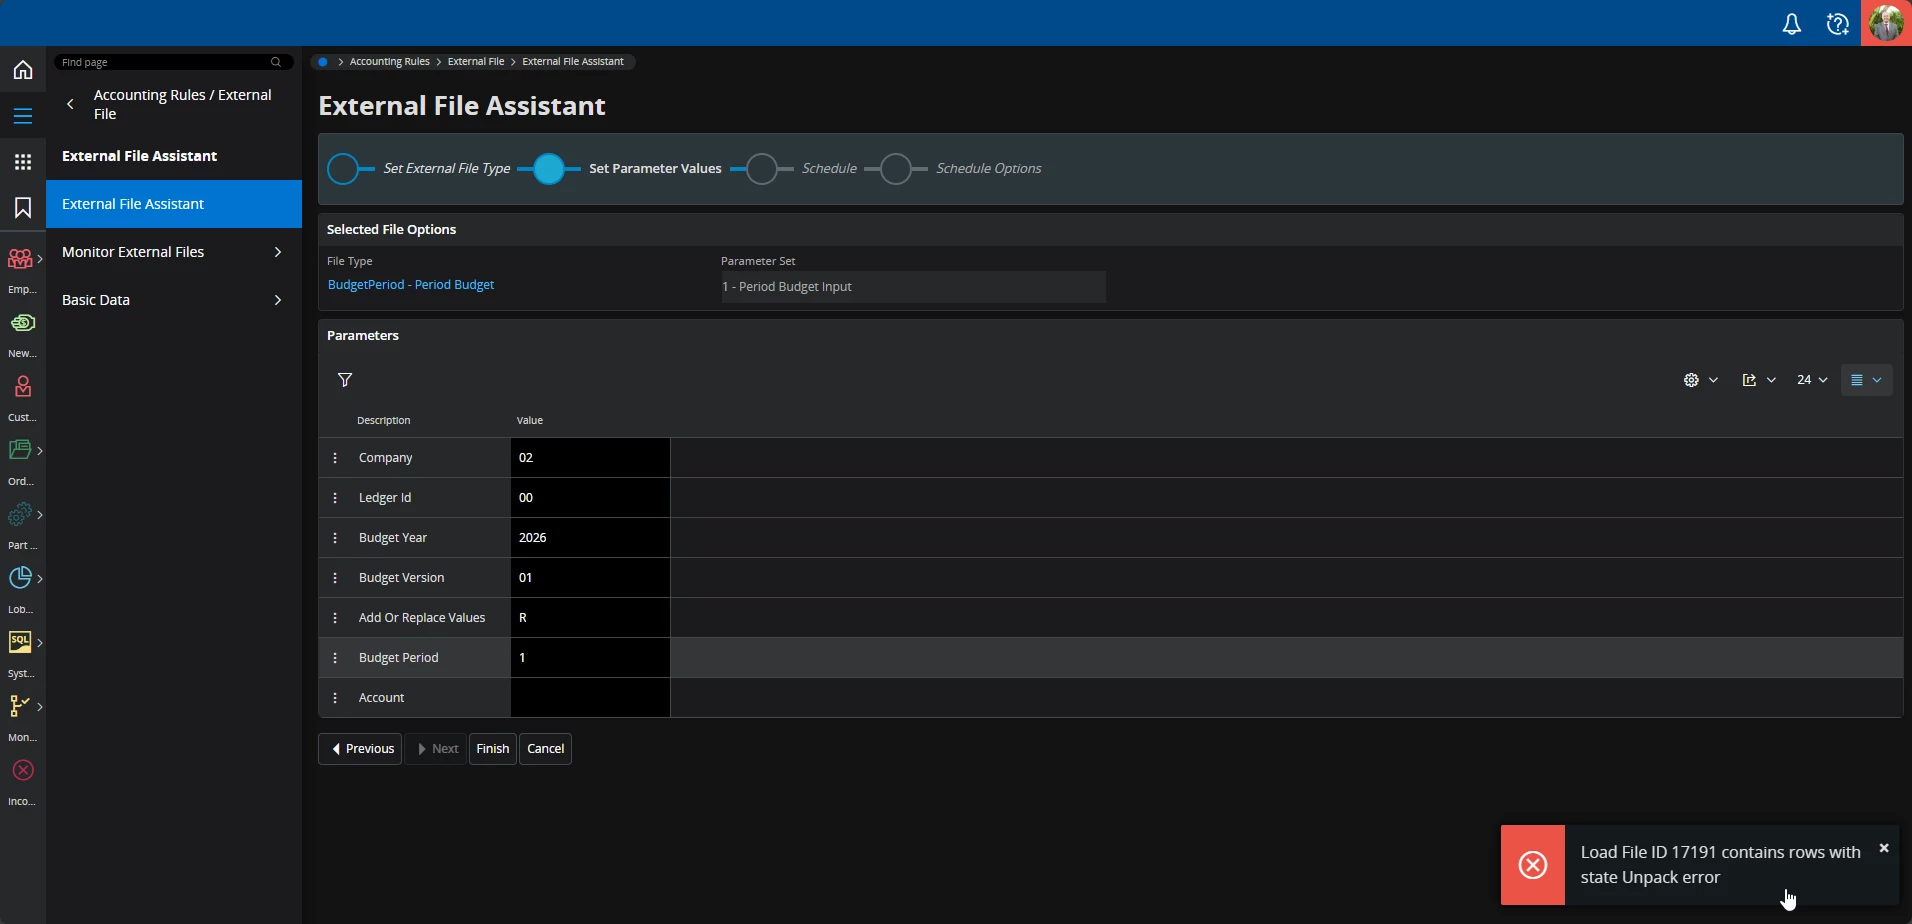1912x924 pixels.
Task: Open the notifications bell icon
Action: [1791, 24]
